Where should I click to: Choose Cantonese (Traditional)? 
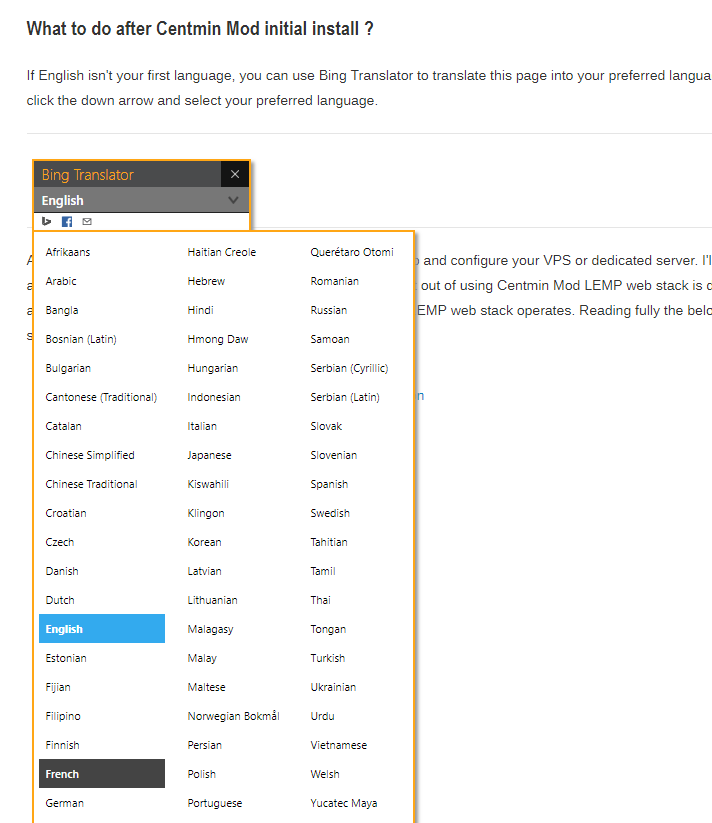pyautogui.click(x=101, y=397)
